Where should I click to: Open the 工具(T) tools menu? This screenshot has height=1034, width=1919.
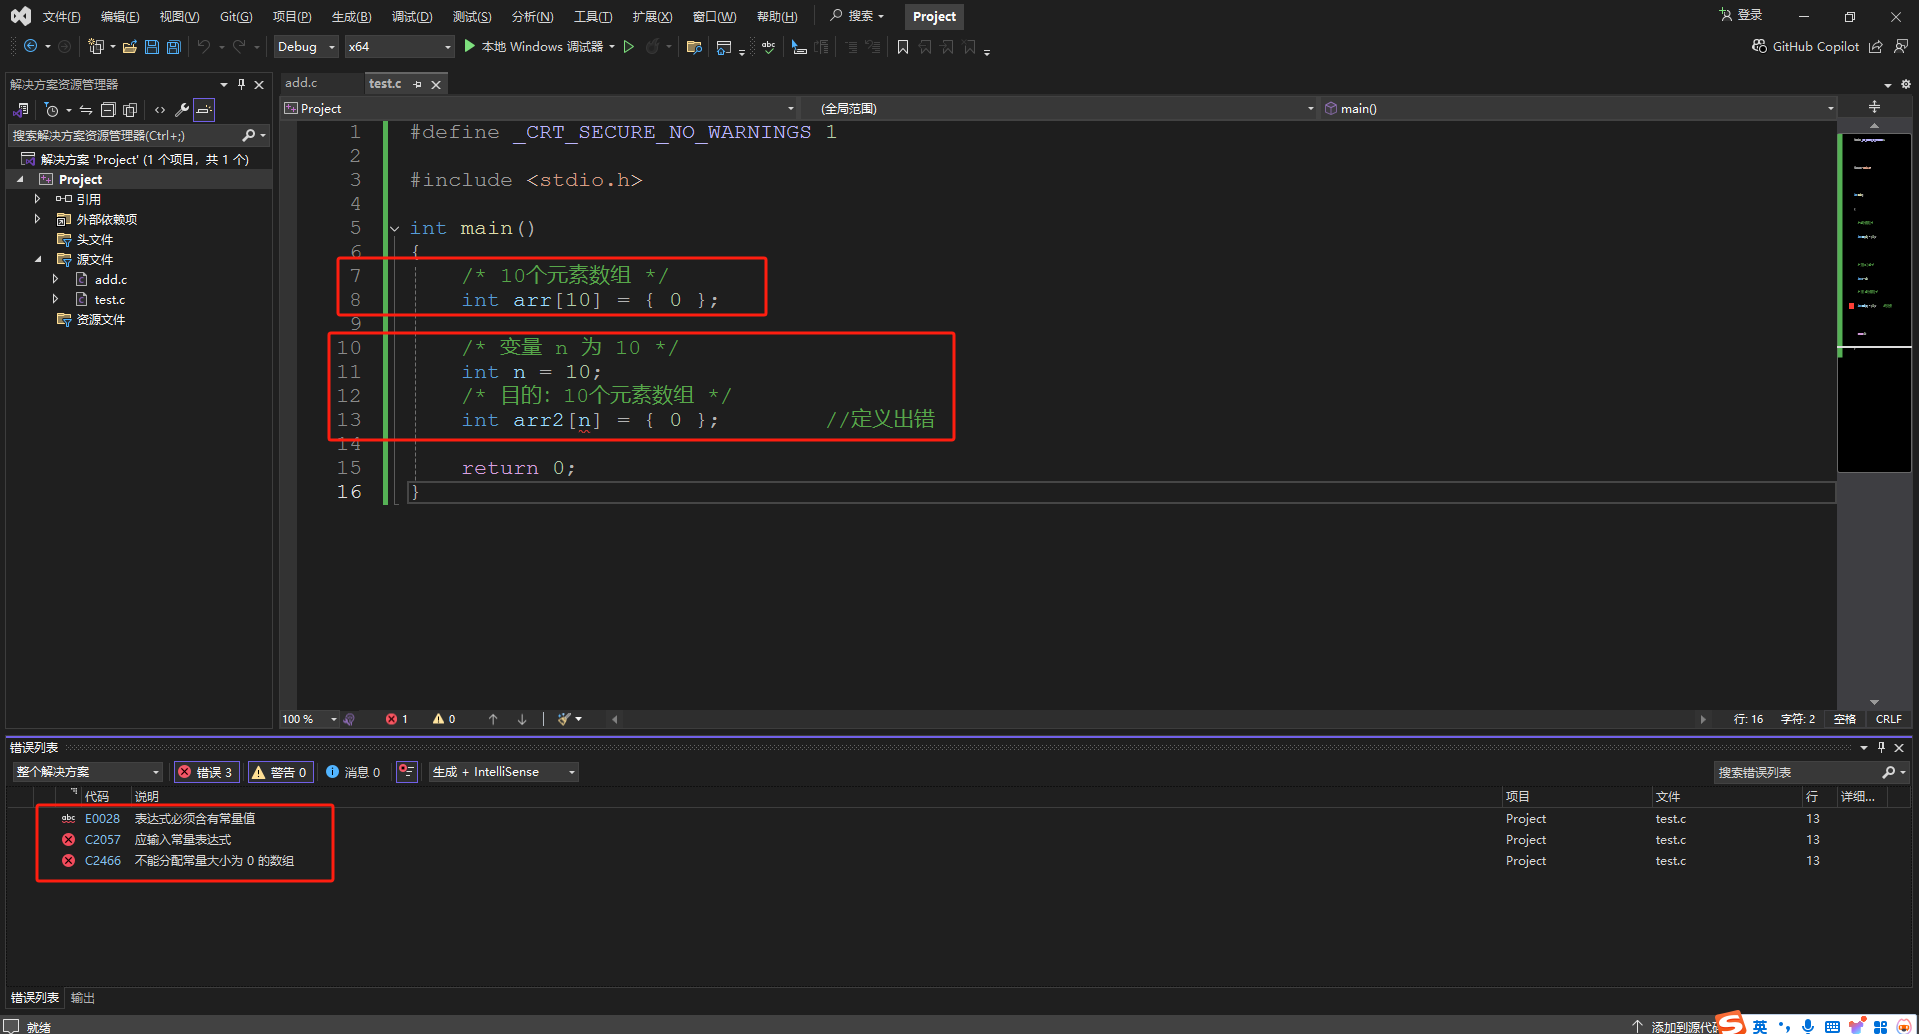[593, 17]
